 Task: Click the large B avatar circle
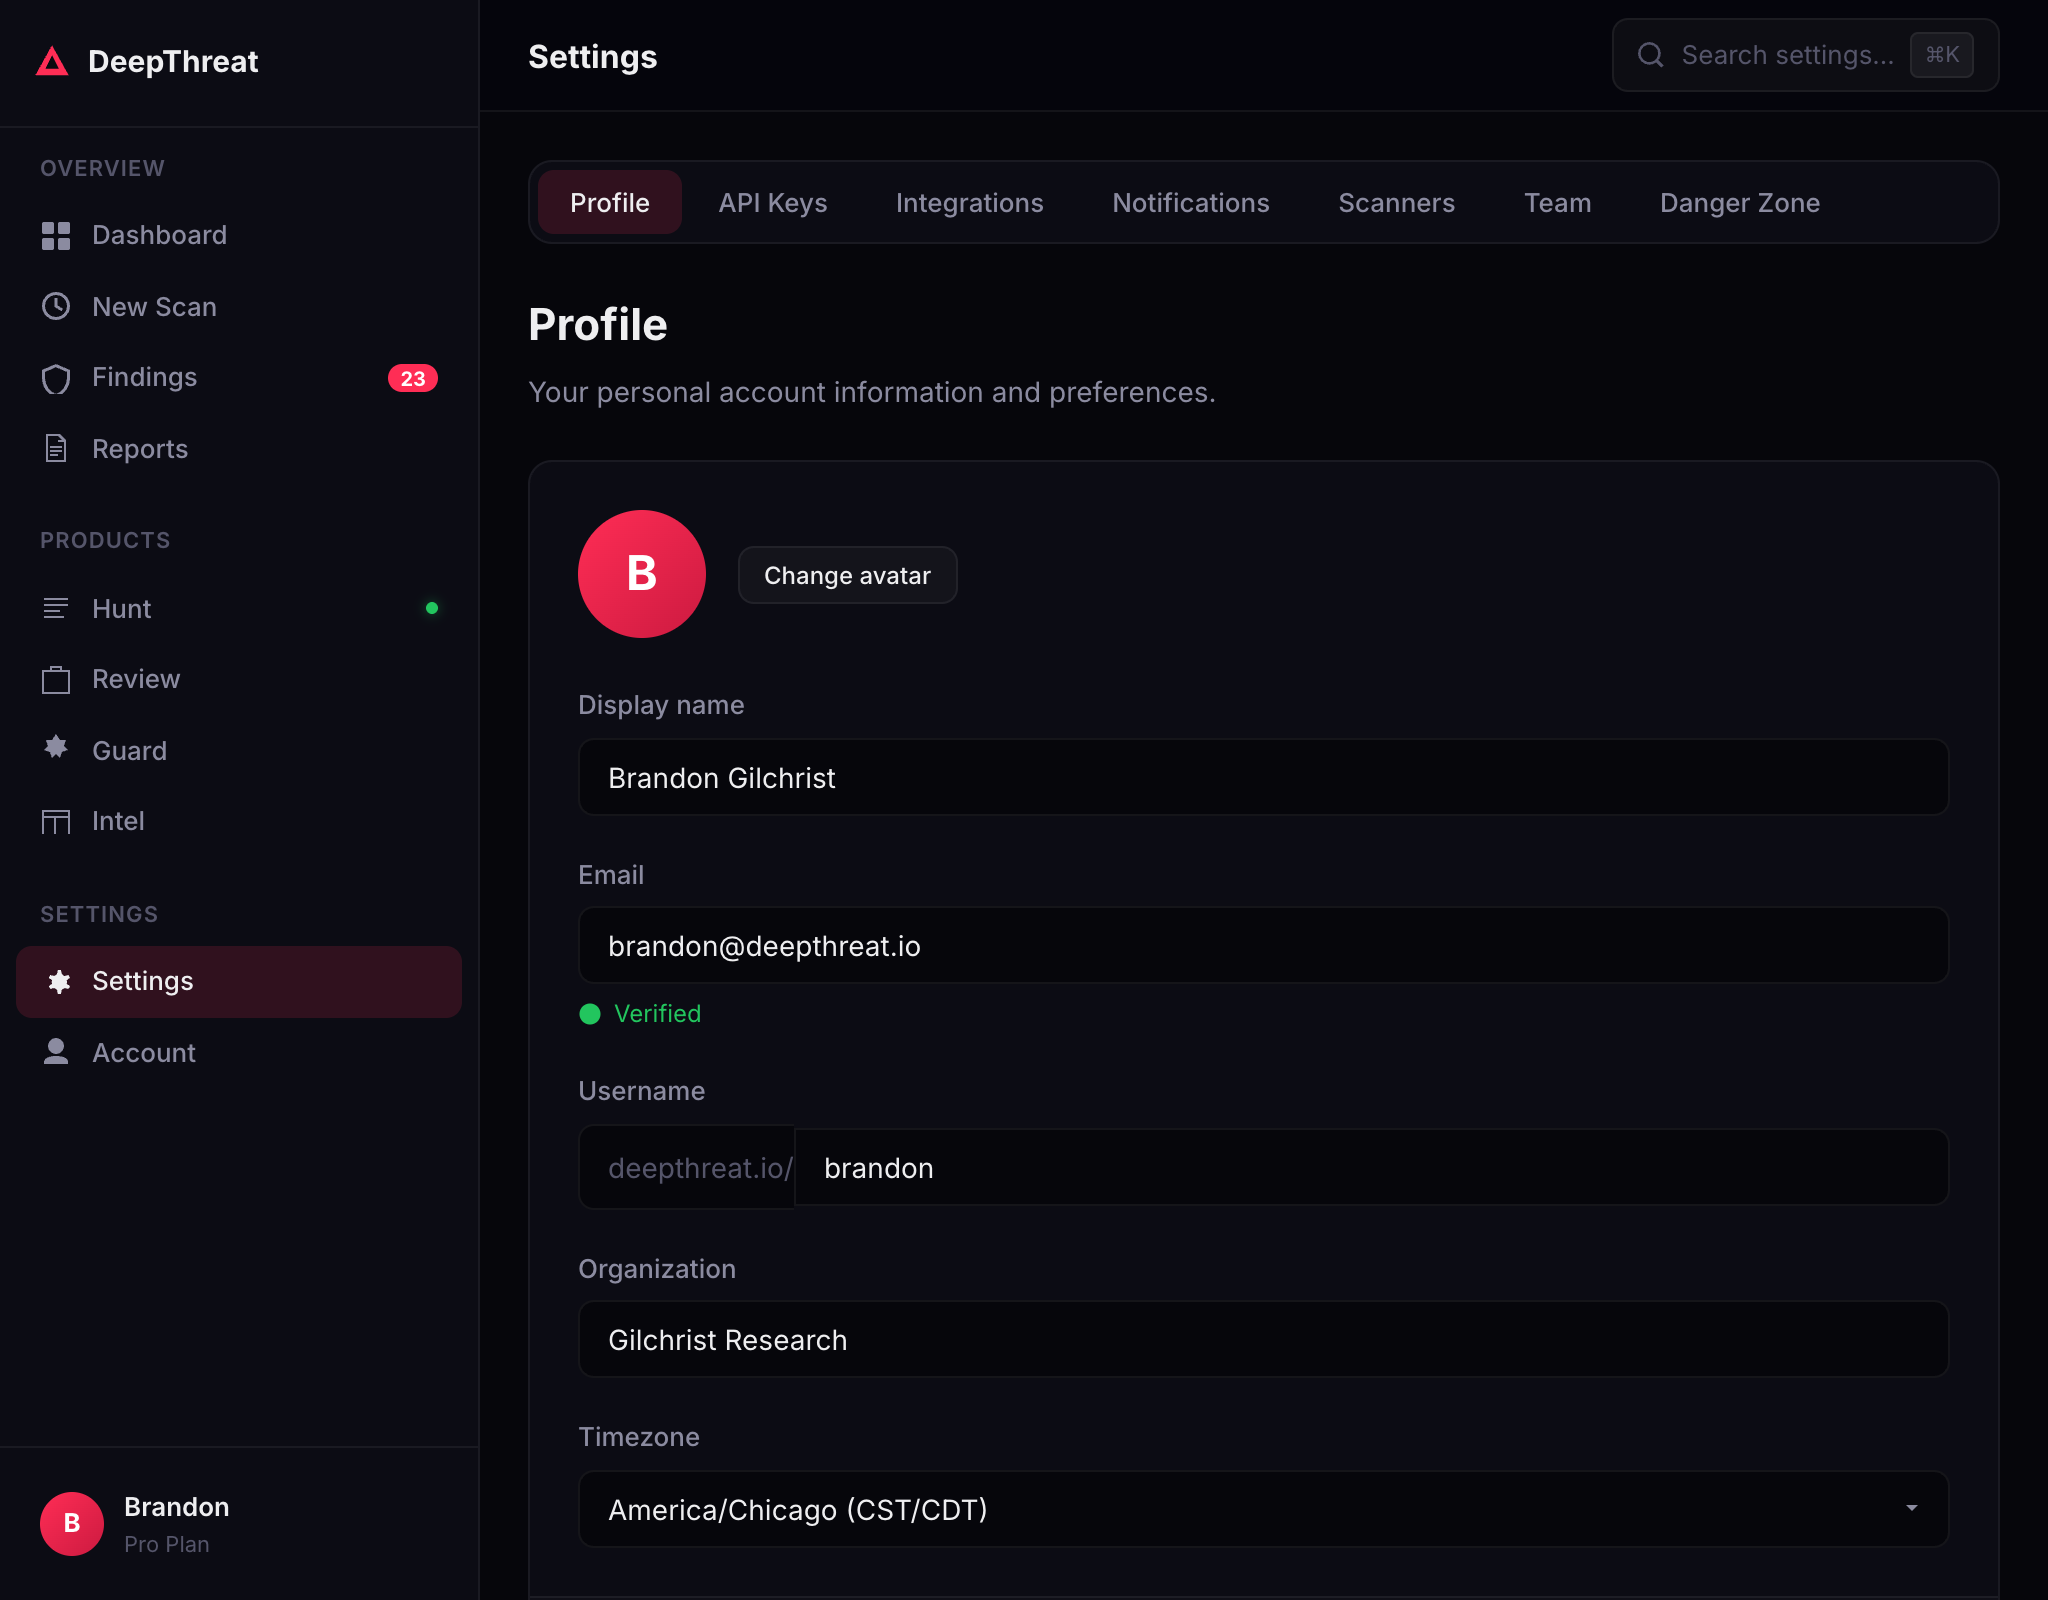click(642, 574)
